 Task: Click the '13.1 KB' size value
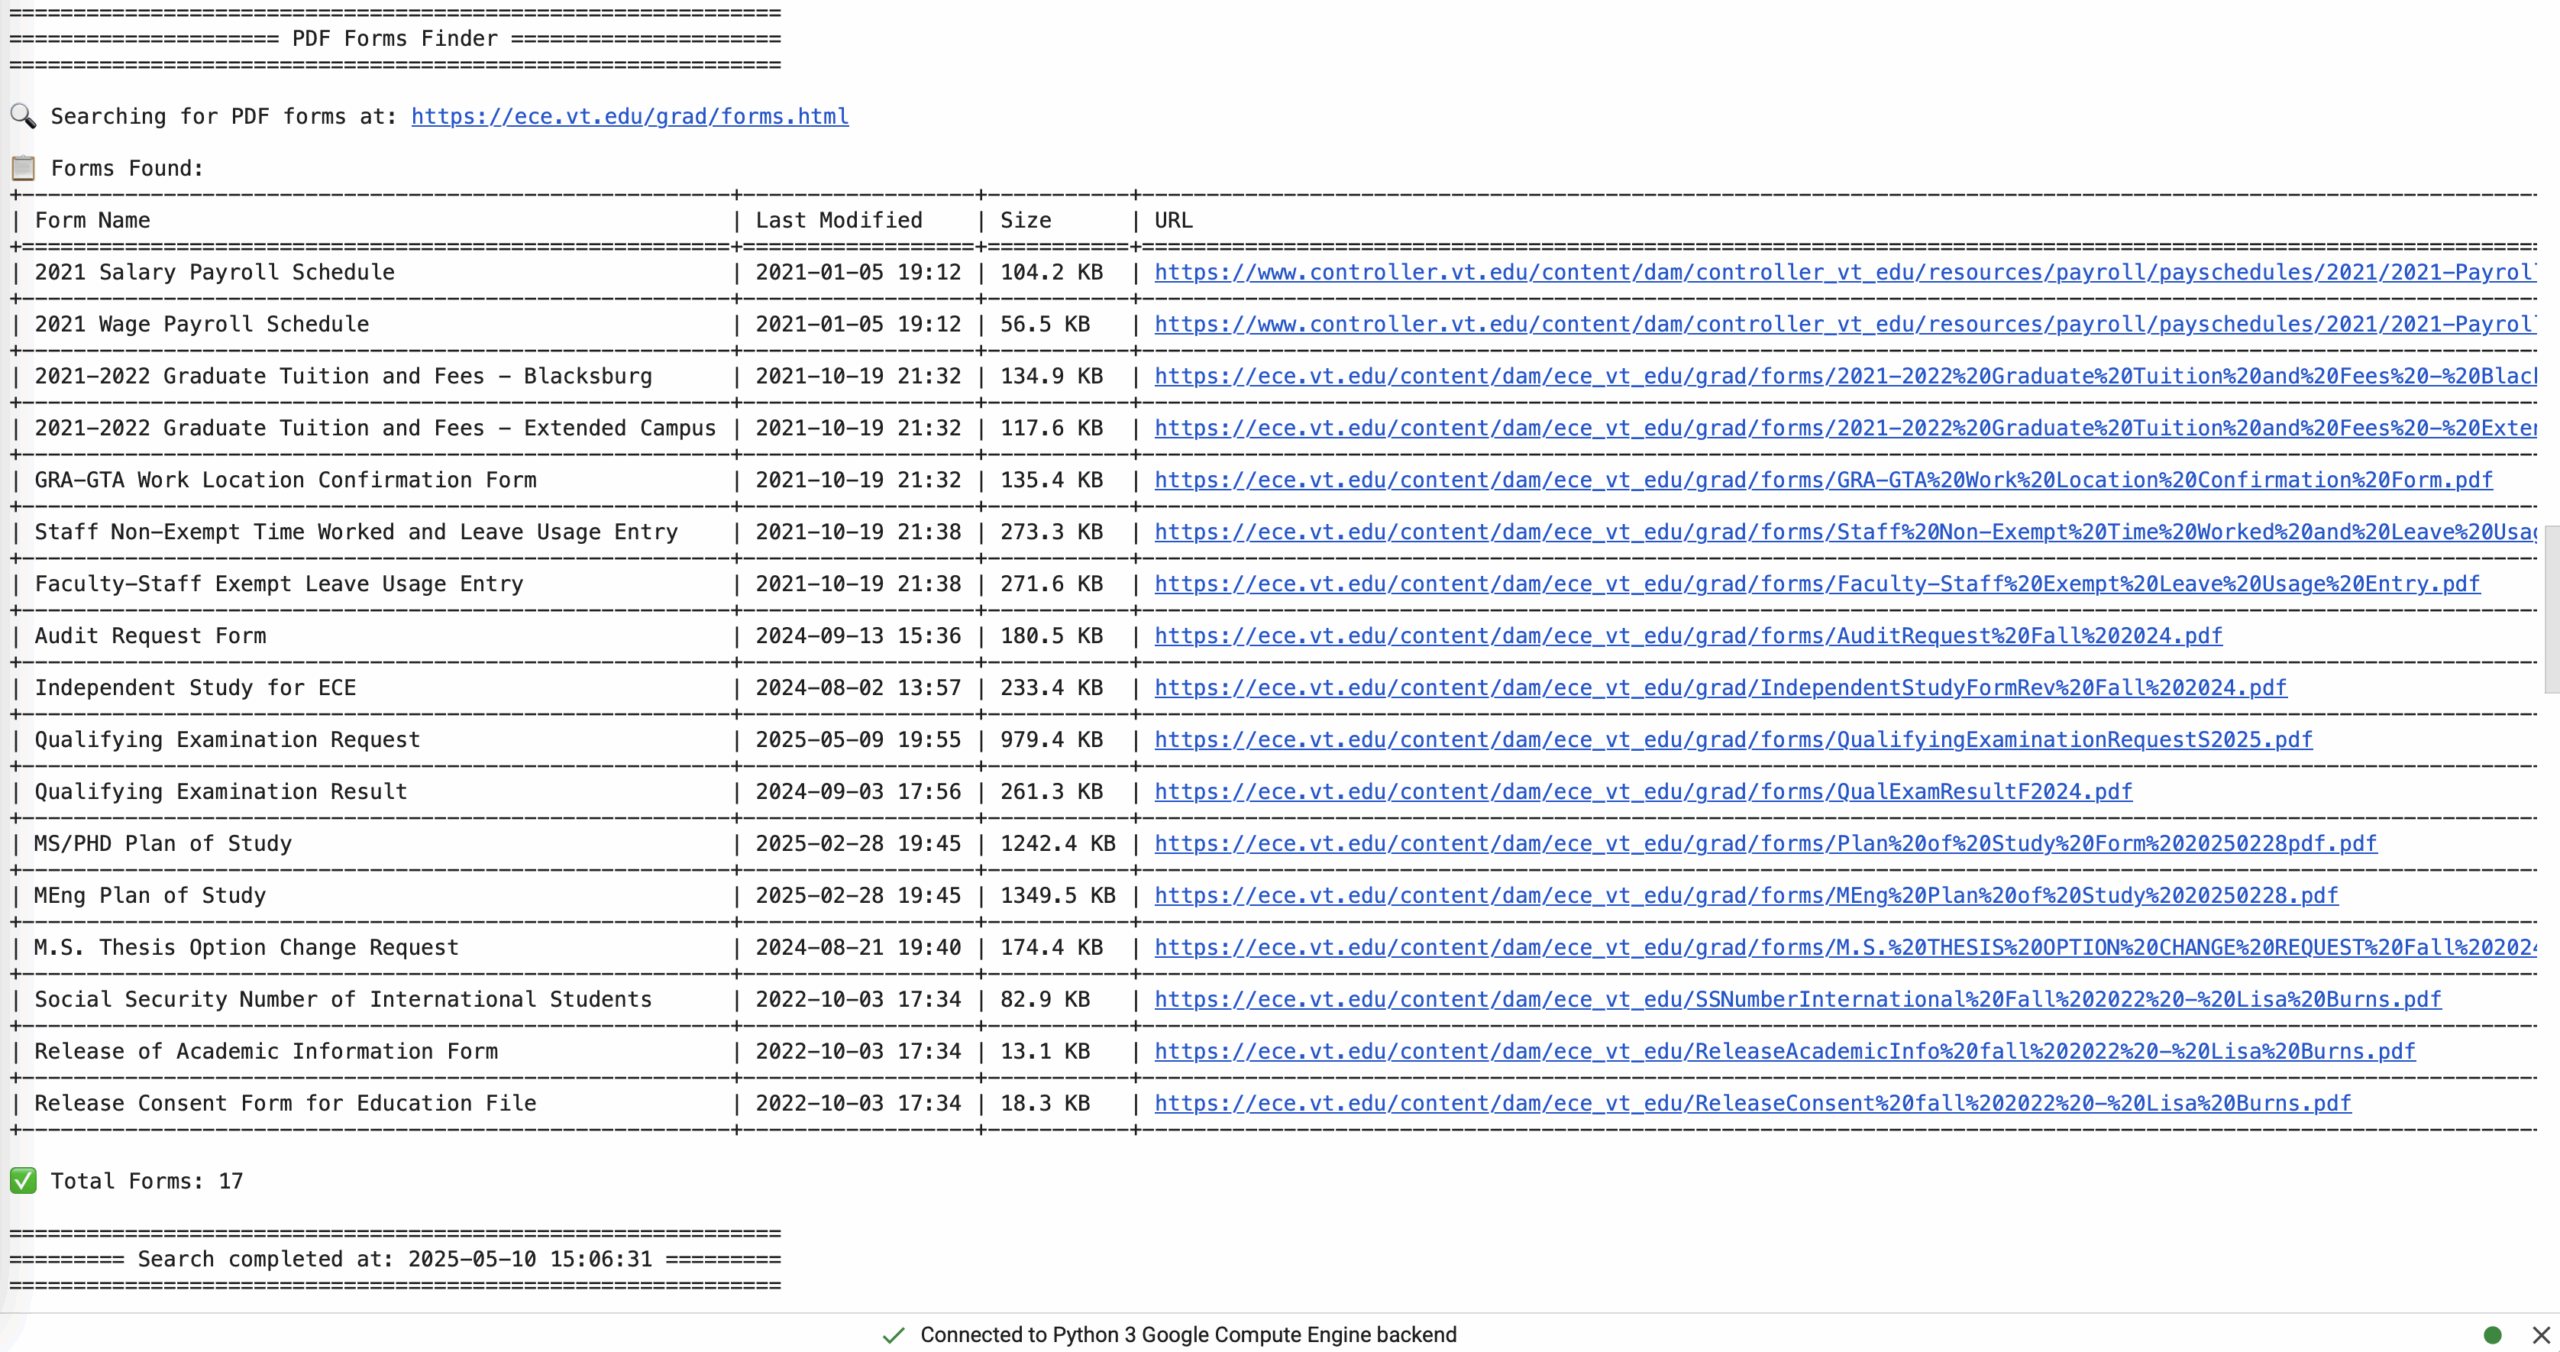coord(1045,1052)
